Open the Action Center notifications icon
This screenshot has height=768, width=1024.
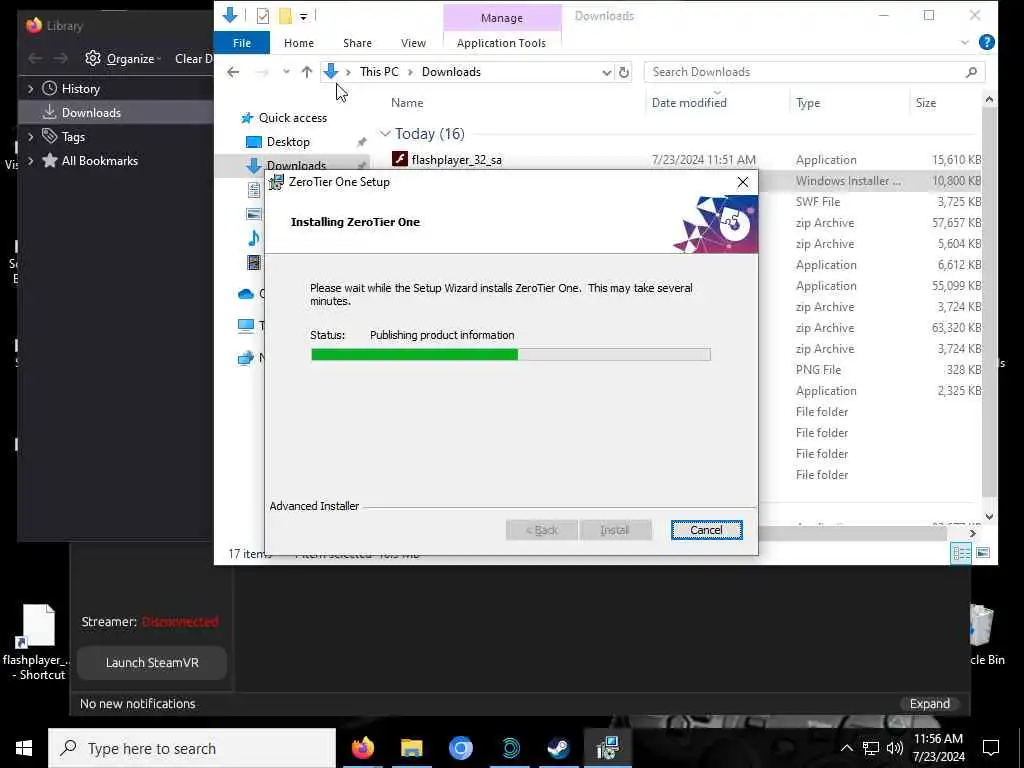[991, 748]
